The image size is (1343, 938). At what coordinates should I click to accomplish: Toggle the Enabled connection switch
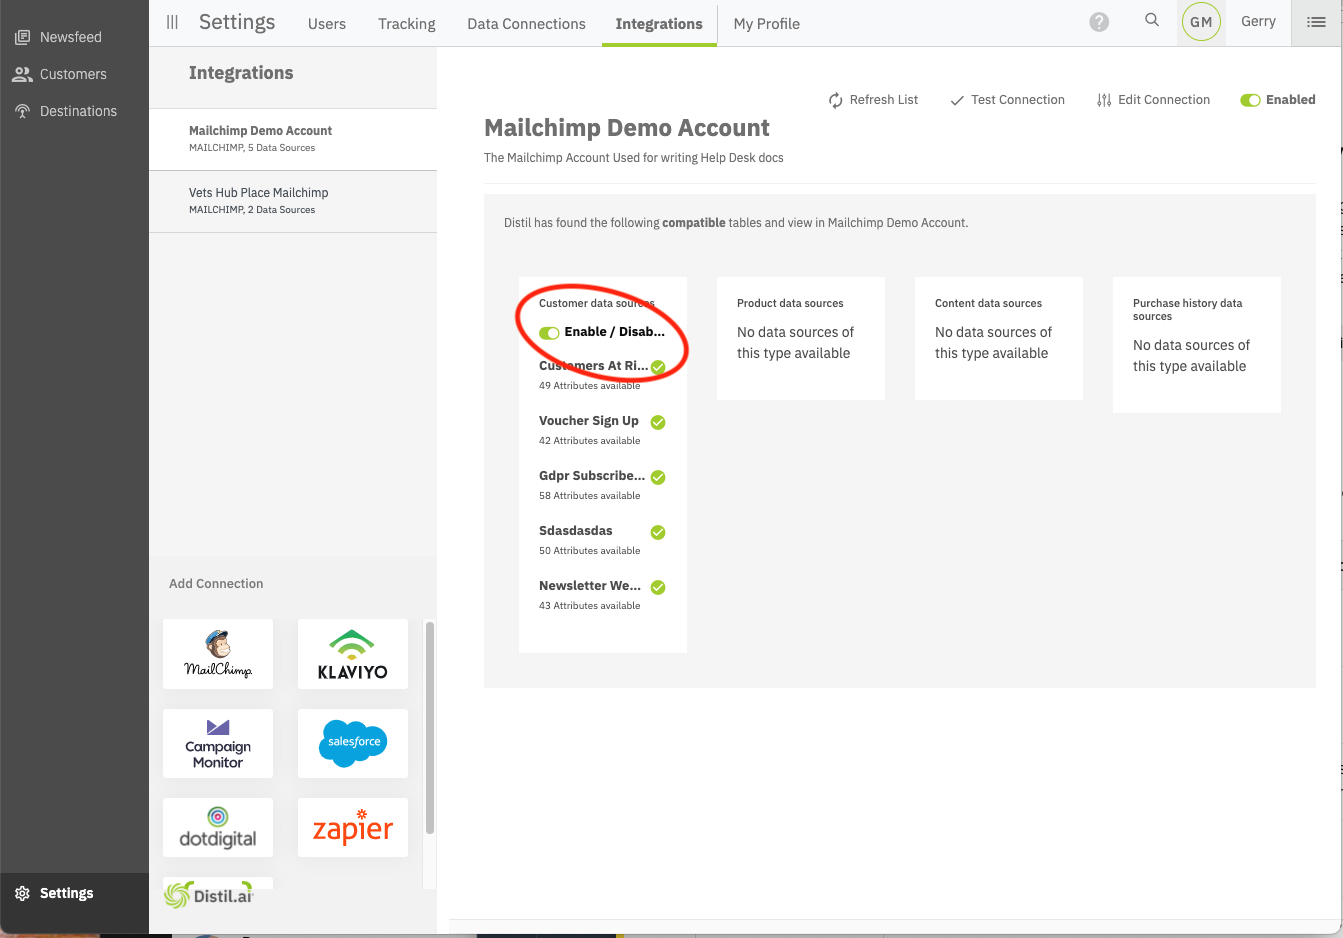[x=1250, y=100]
